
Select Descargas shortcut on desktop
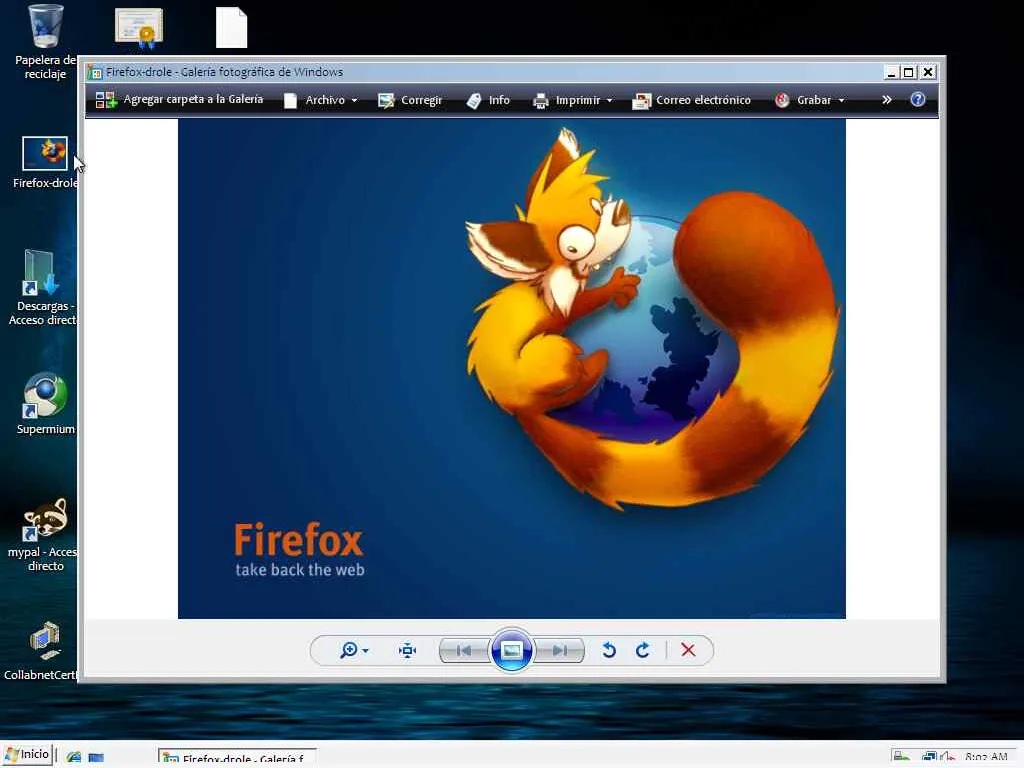(42, 287)
